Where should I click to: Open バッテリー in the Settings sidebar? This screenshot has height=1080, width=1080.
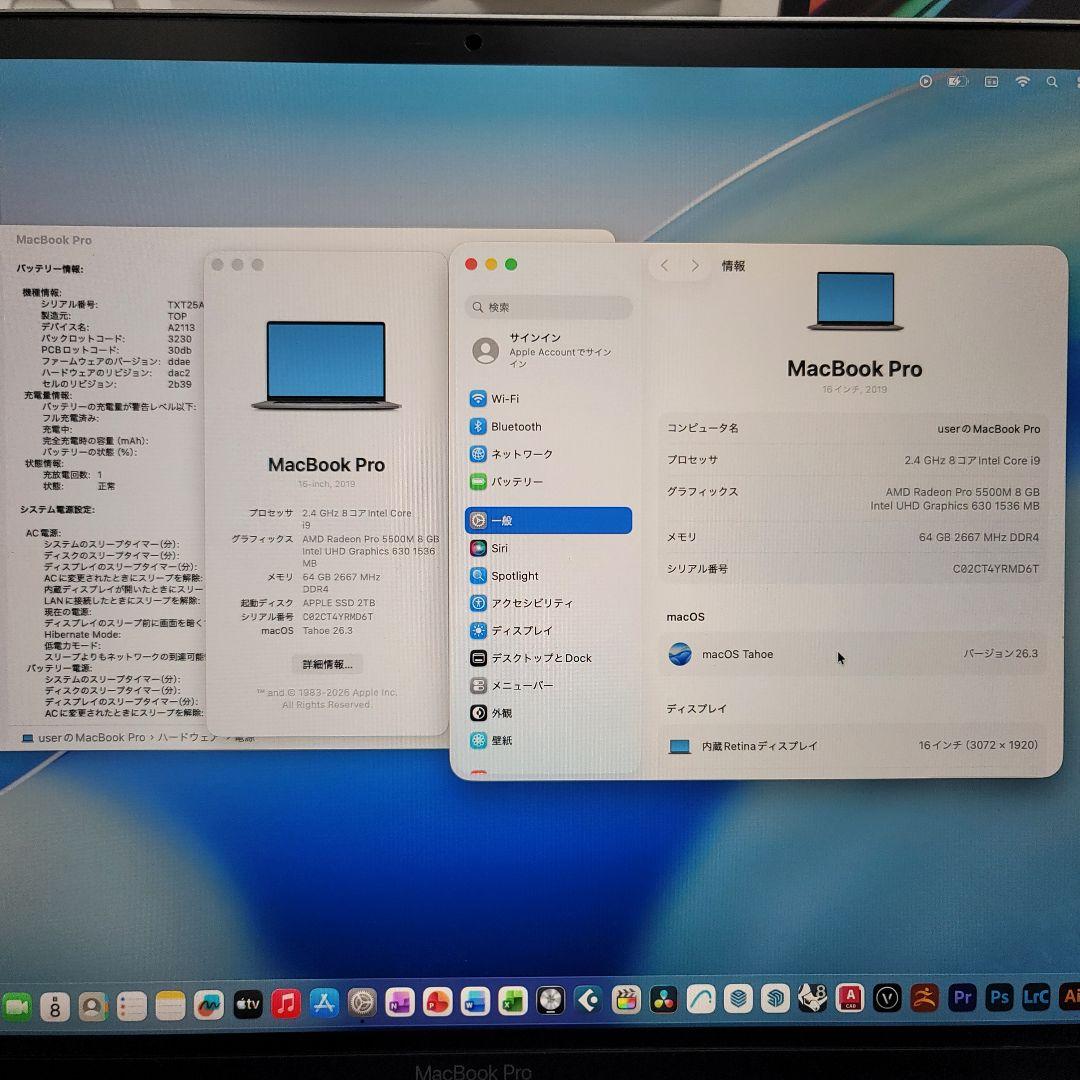point(549,481)
